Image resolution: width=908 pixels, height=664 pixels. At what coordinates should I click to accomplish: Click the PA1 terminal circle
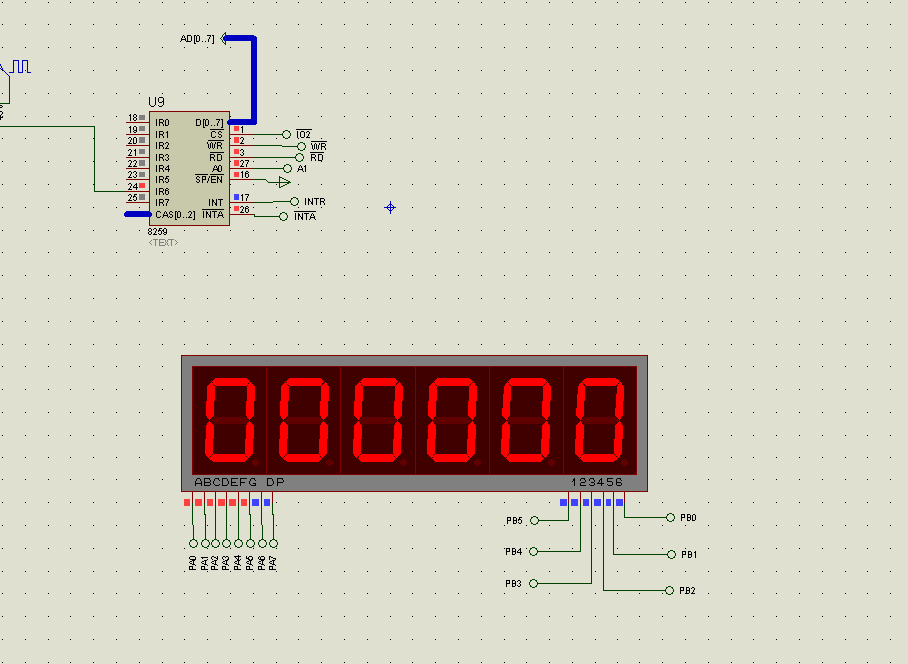(205, 544)
